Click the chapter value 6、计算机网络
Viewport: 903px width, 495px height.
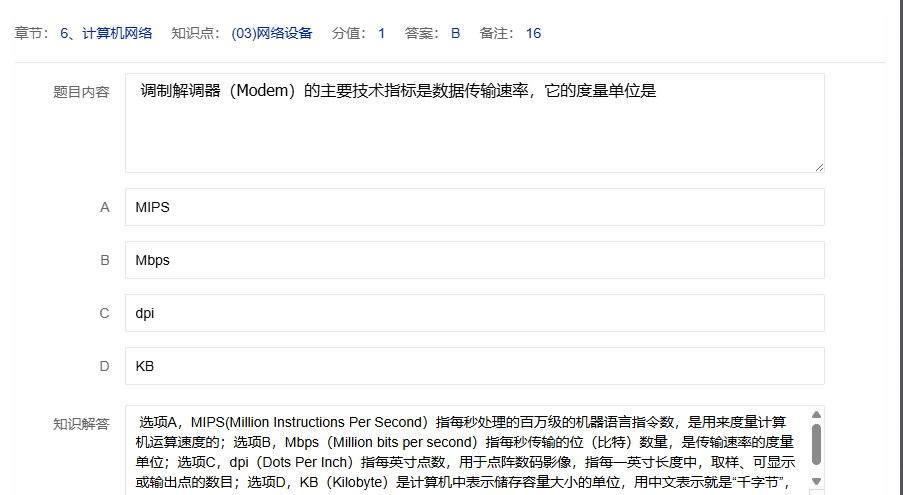[106, 33]
